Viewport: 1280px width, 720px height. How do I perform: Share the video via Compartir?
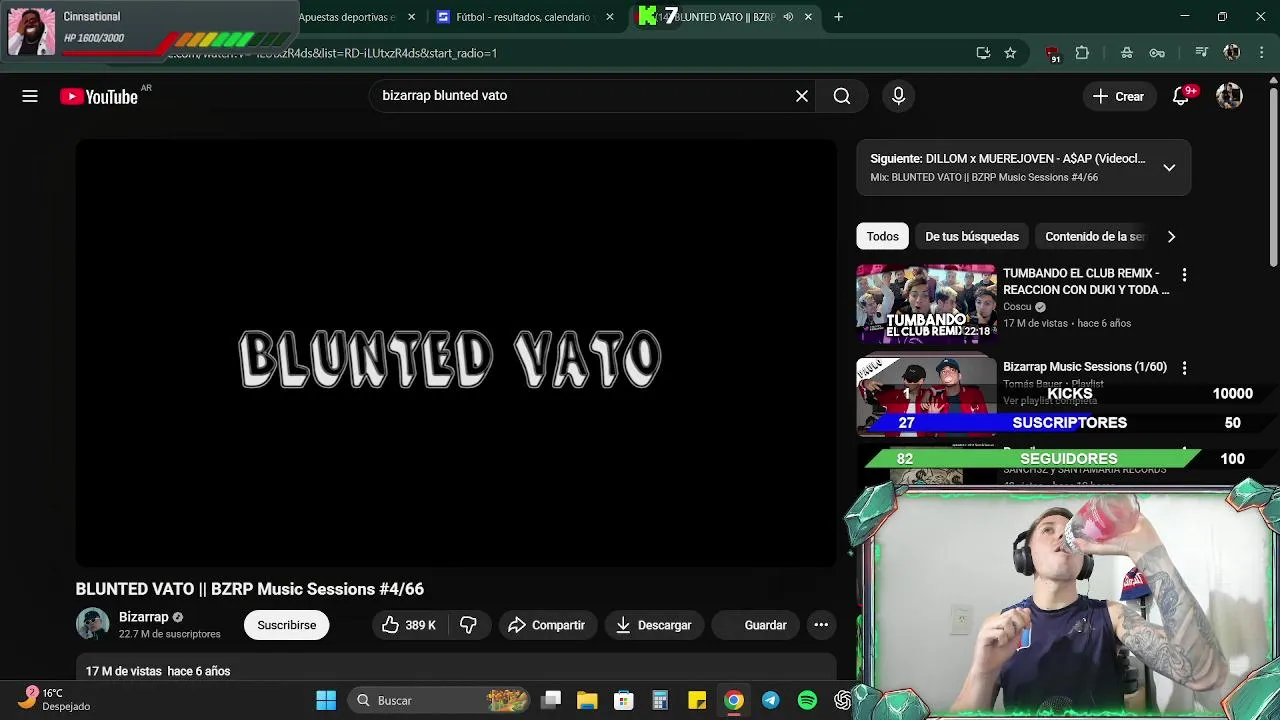(x=547, y=625)
